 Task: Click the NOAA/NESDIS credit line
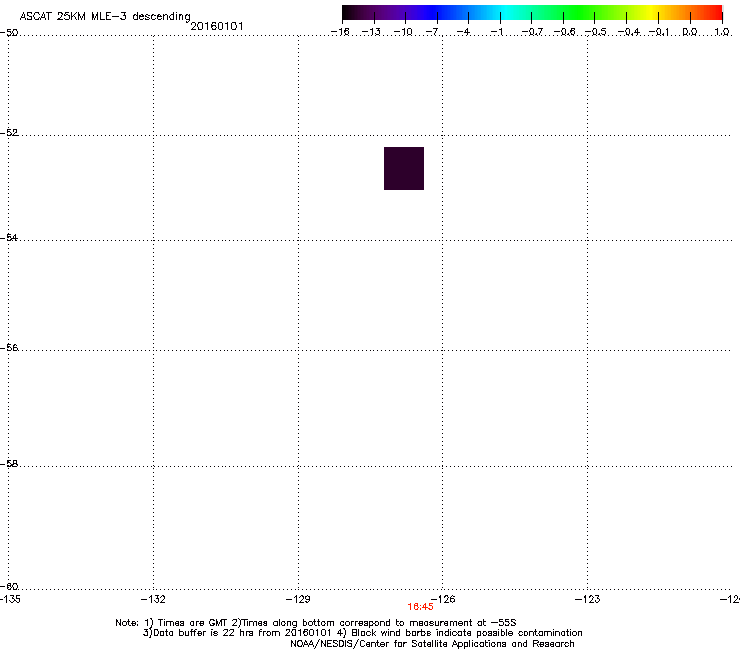[432, 644]
